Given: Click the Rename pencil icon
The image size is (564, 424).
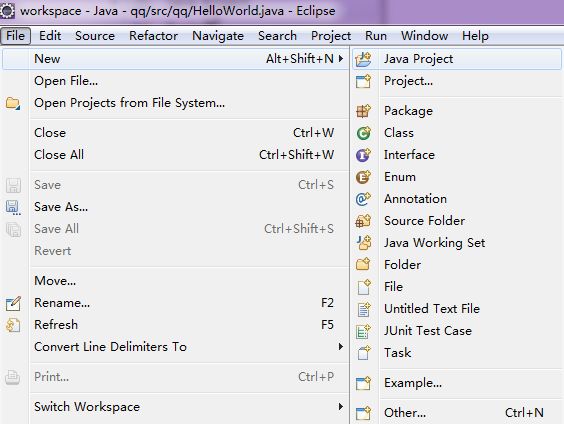Looking at the screenshot, I should click(x=13, y=304).
